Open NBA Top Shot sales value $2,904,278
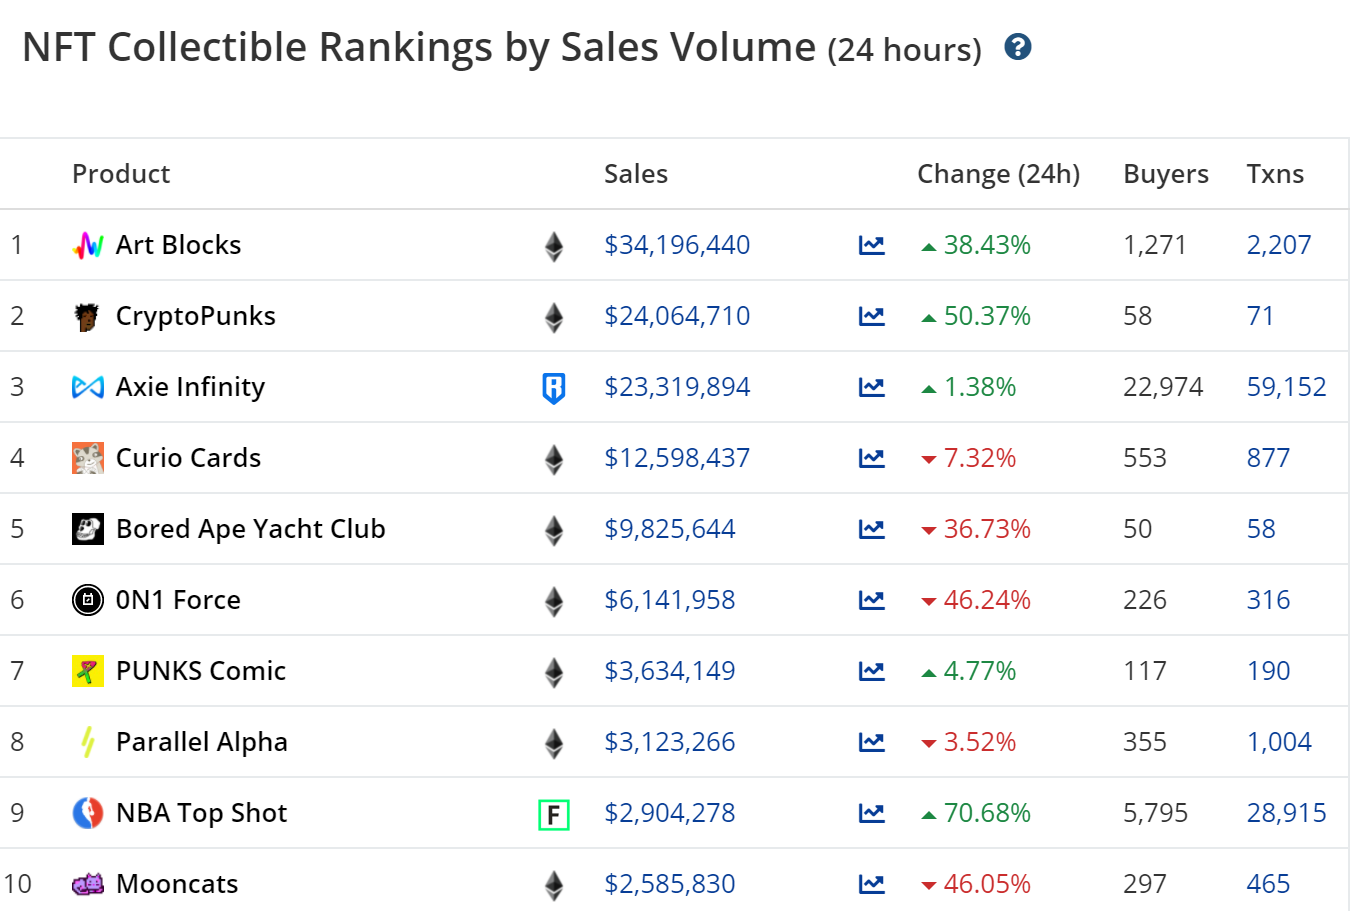This screenshot has height=911, width=1358. (669, 813)
